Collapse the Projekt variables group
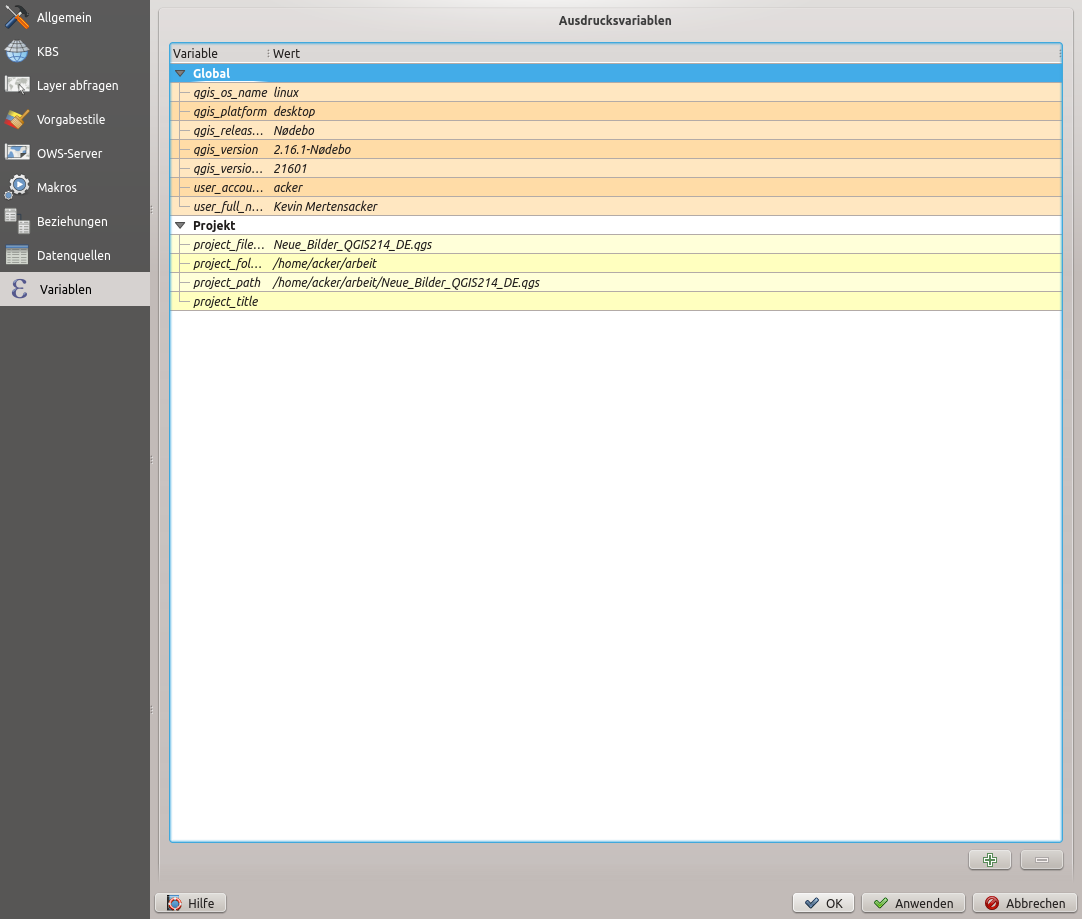 click(180, 226)
